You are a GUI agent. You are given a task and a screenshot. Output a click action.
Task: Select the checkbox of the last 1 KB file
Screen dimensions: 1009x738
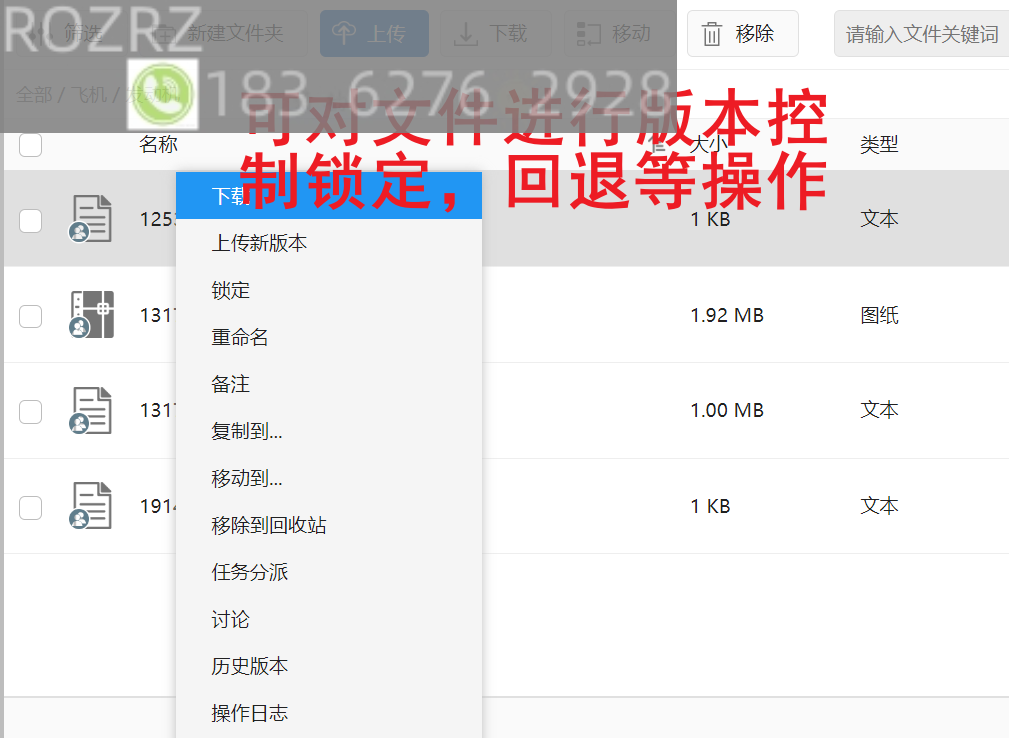click(31, 507)
